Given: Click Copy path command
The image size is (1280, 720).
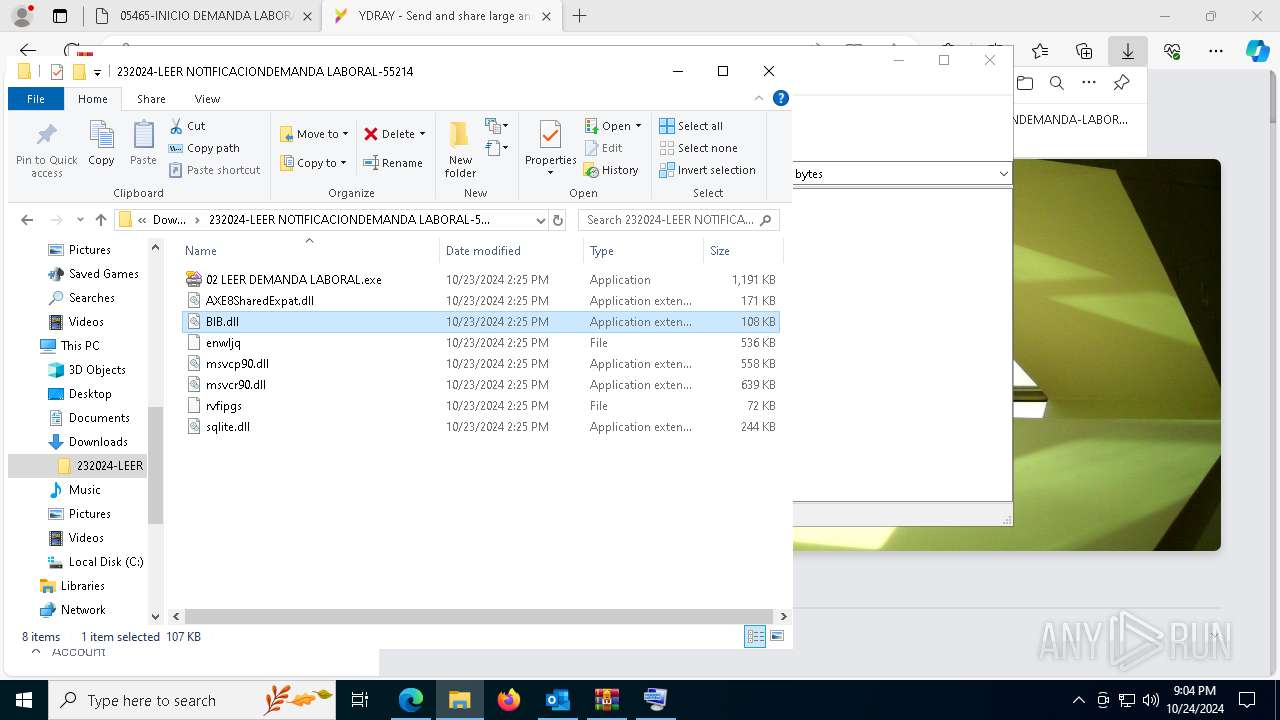Looking at the screenshot, I should [x=204, y=148].
